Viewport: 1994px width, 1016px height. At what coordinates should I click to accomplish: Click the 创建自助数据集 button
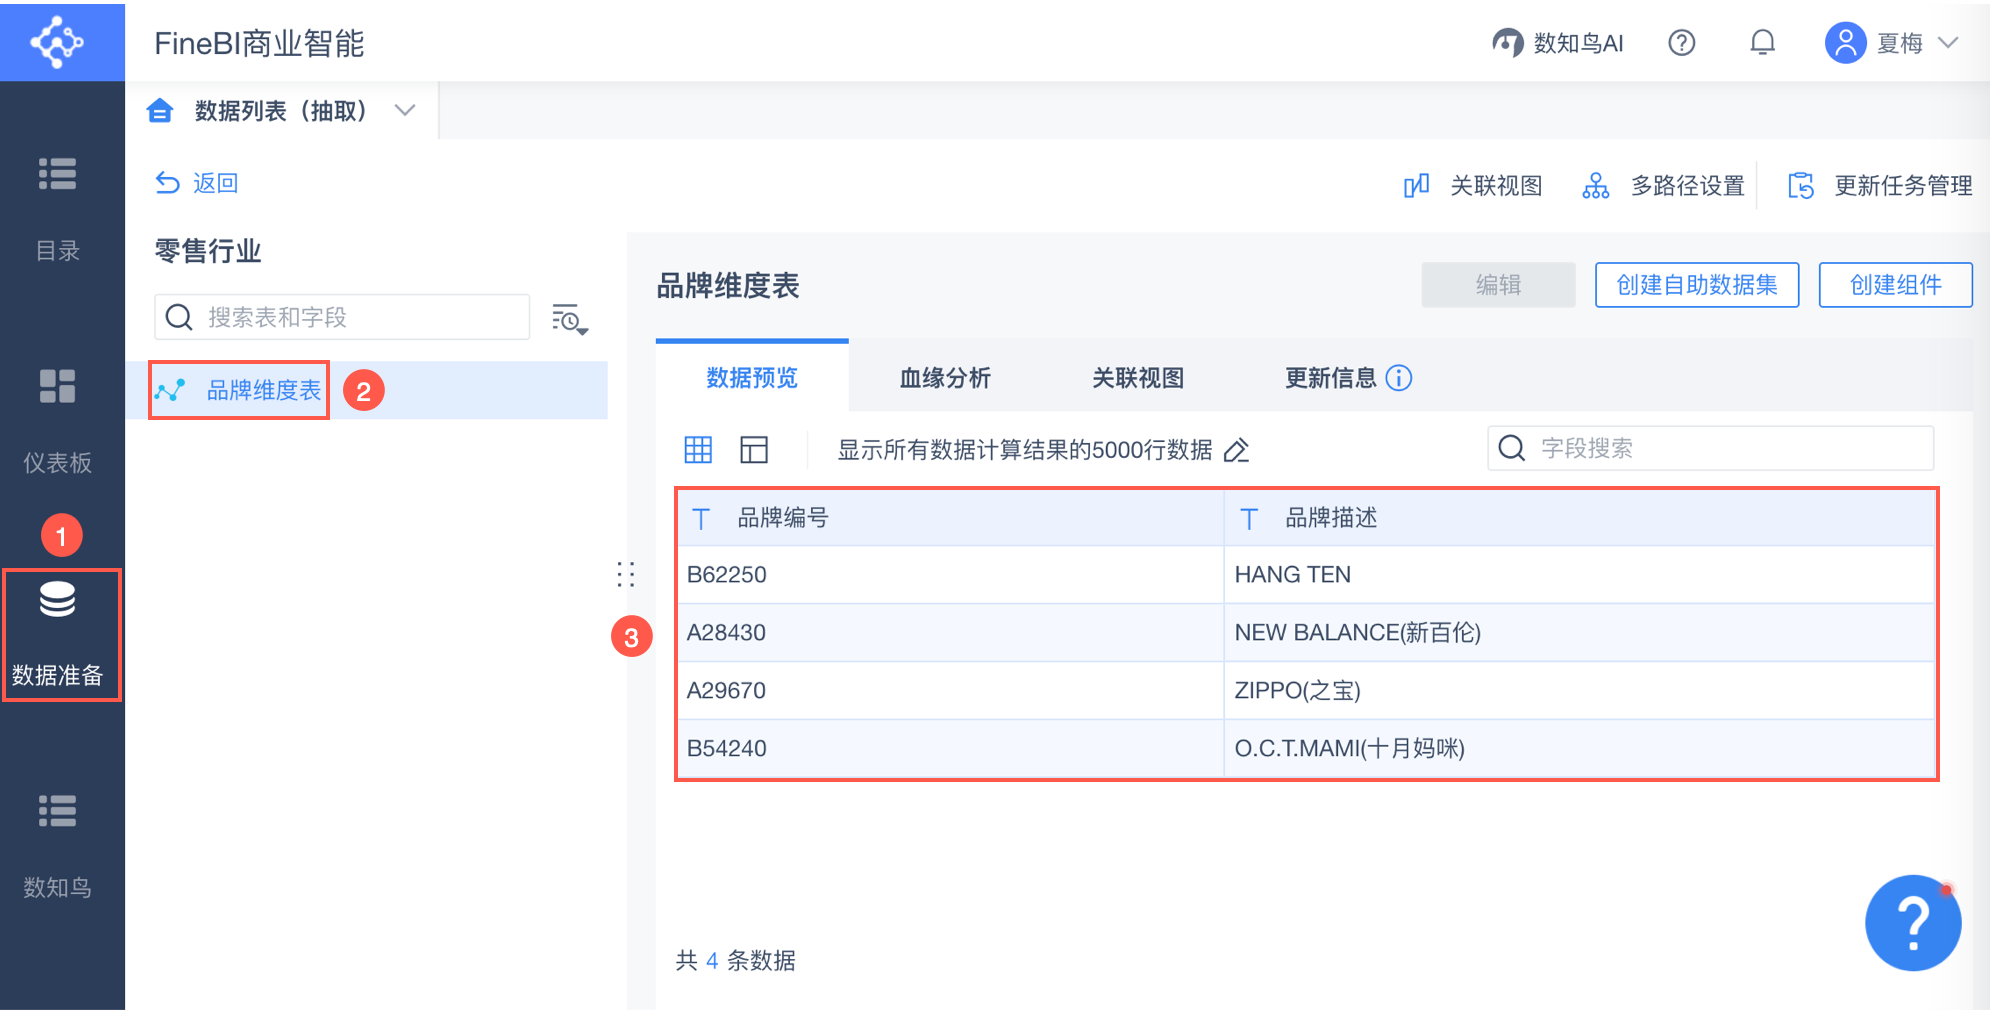(x=1696, y=285)
